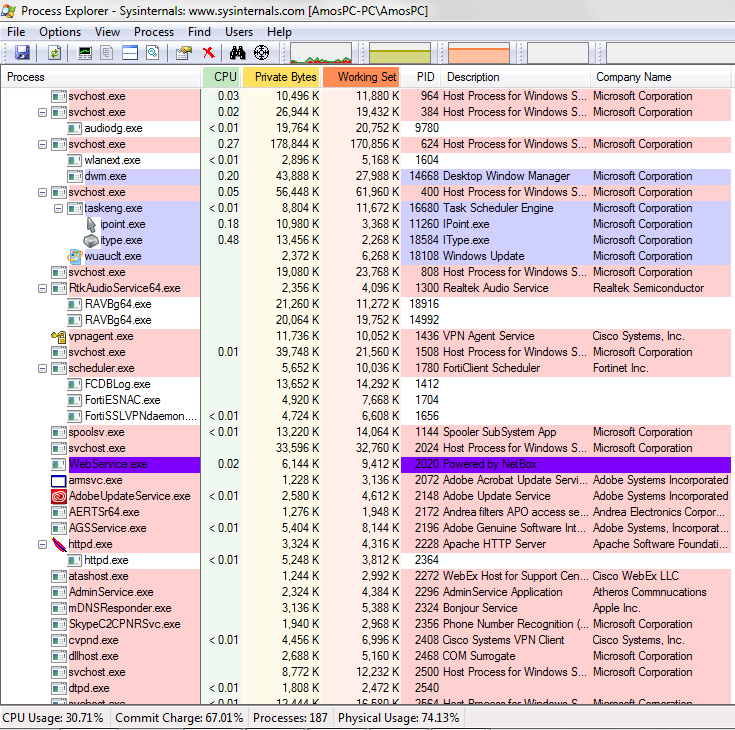Toggle the Show Process Tree toolbar icon
The height and width of the screenshot is (730, 735).
[107, 53]
